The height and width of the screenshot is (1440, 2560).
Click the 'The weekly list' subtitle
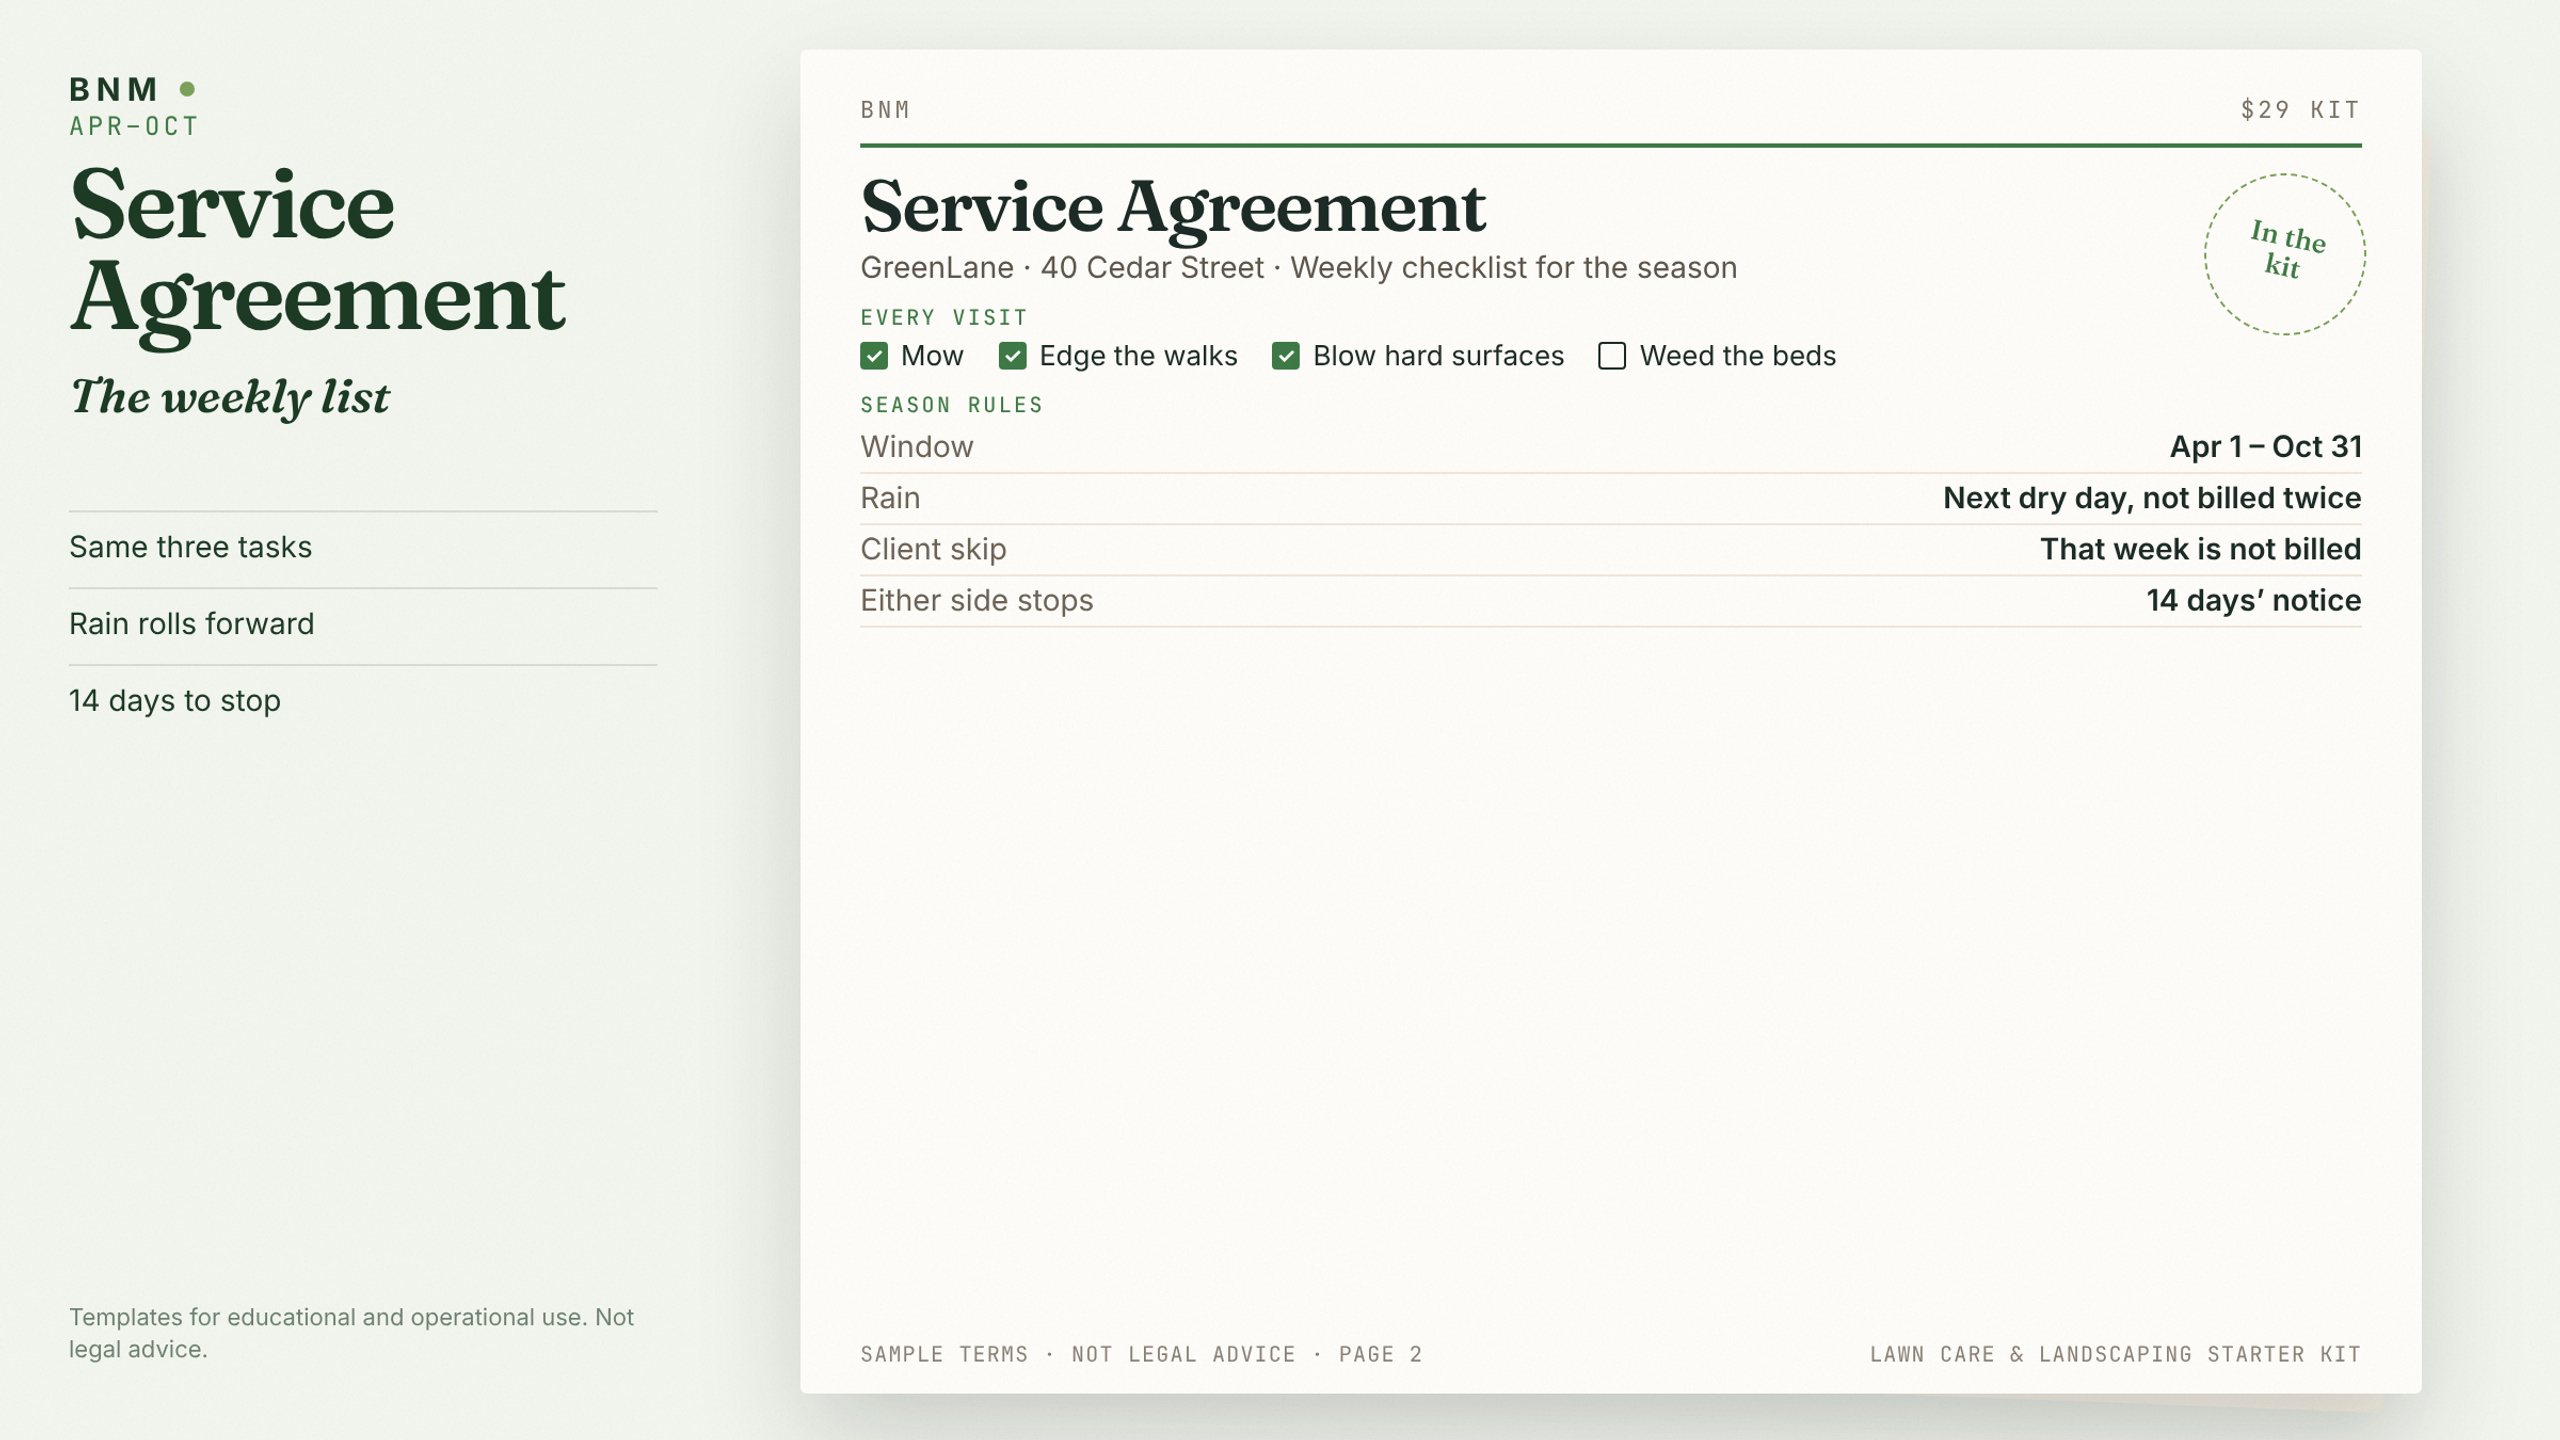229,397
